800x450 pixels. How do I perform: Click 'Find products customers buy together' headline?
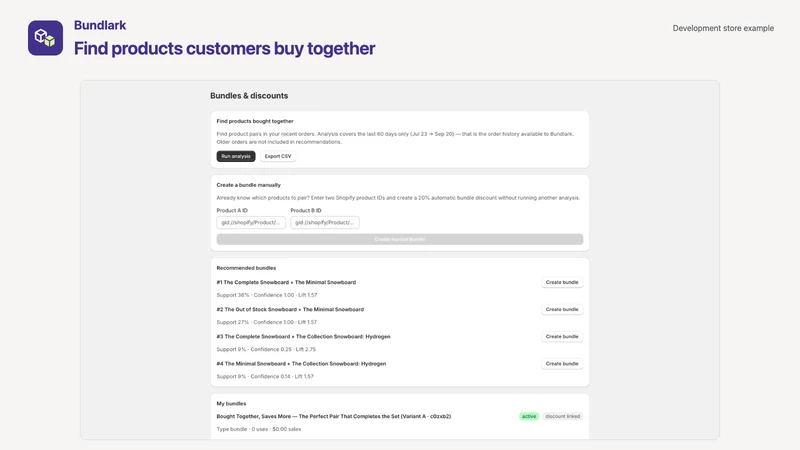coord(224,48)
